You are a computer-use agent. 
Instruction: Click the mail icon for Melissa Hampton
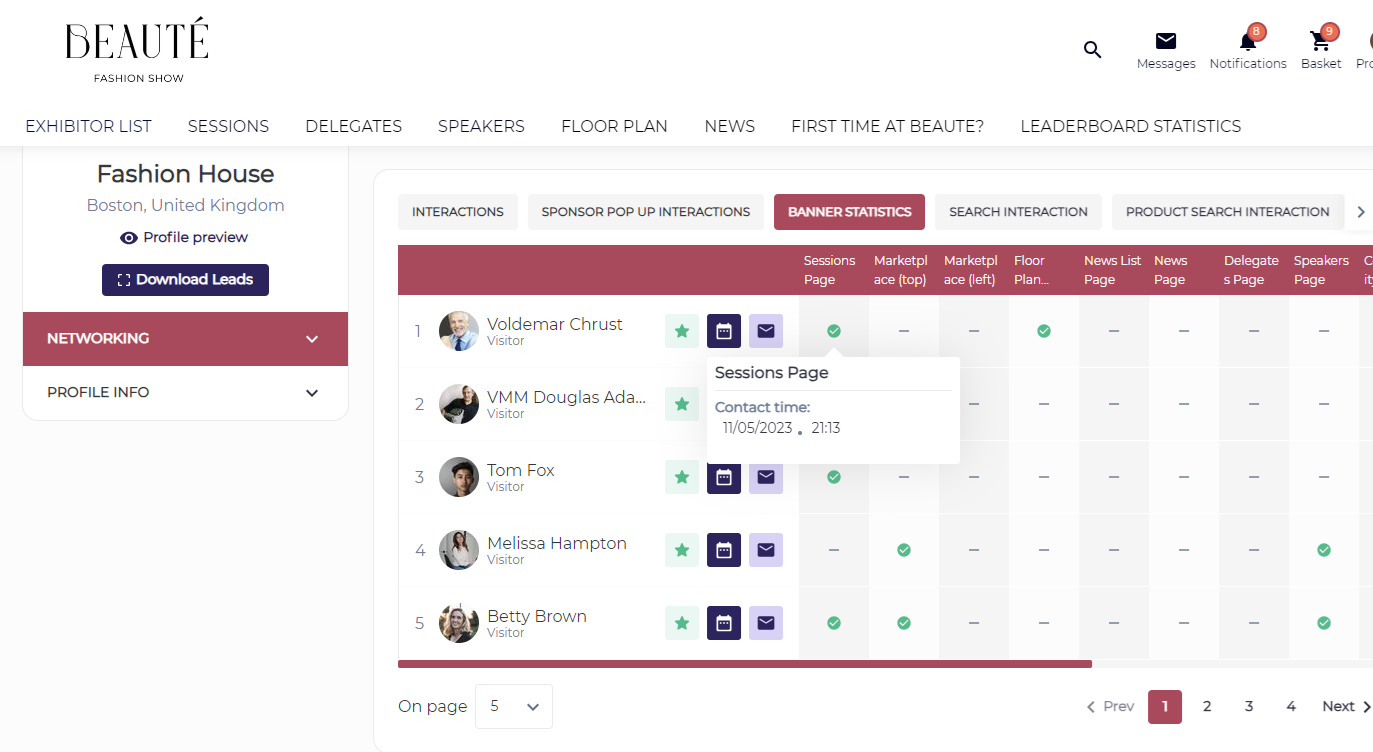766,550
